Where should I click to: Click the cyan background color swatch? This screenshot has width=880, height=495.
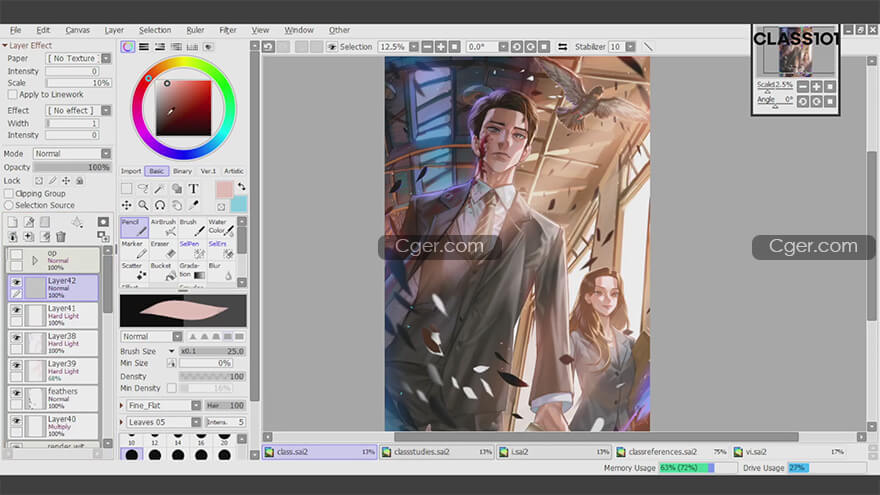pyautogui.click(x=239, y=204)
